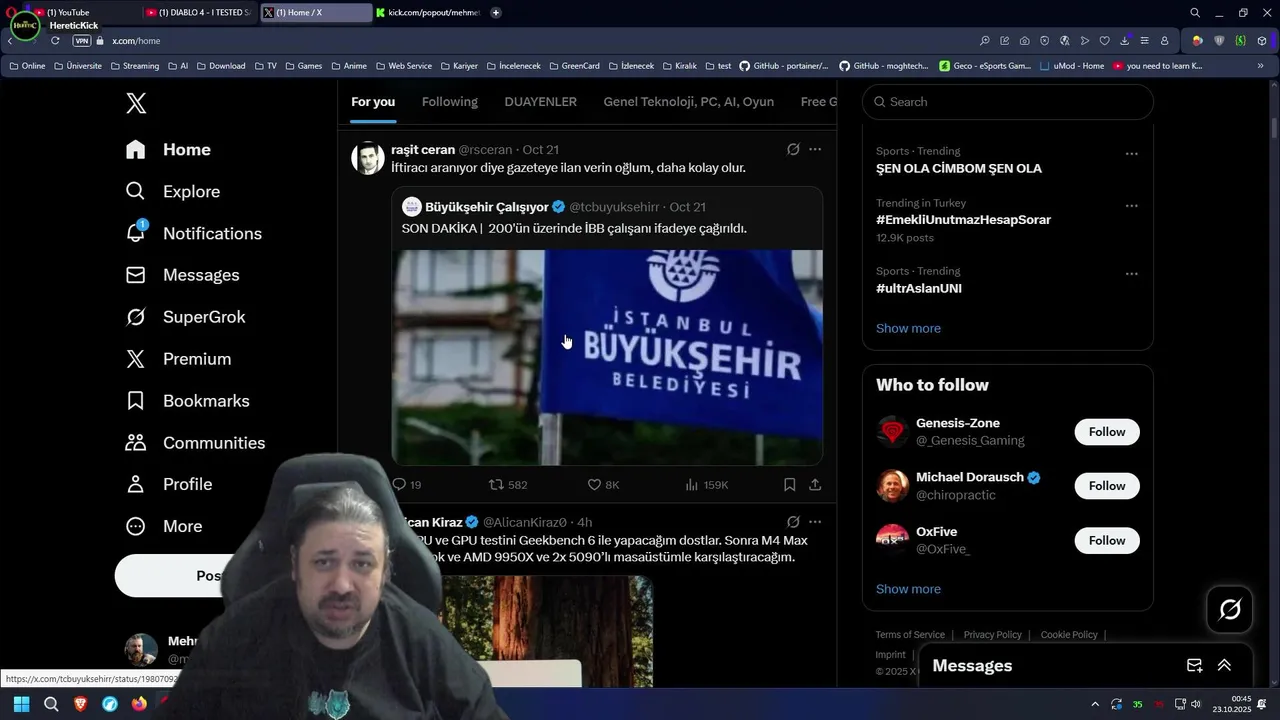The image size is (1280, 720).
Task: Compose new message in Messages drawer
Action: (1194, 665)
